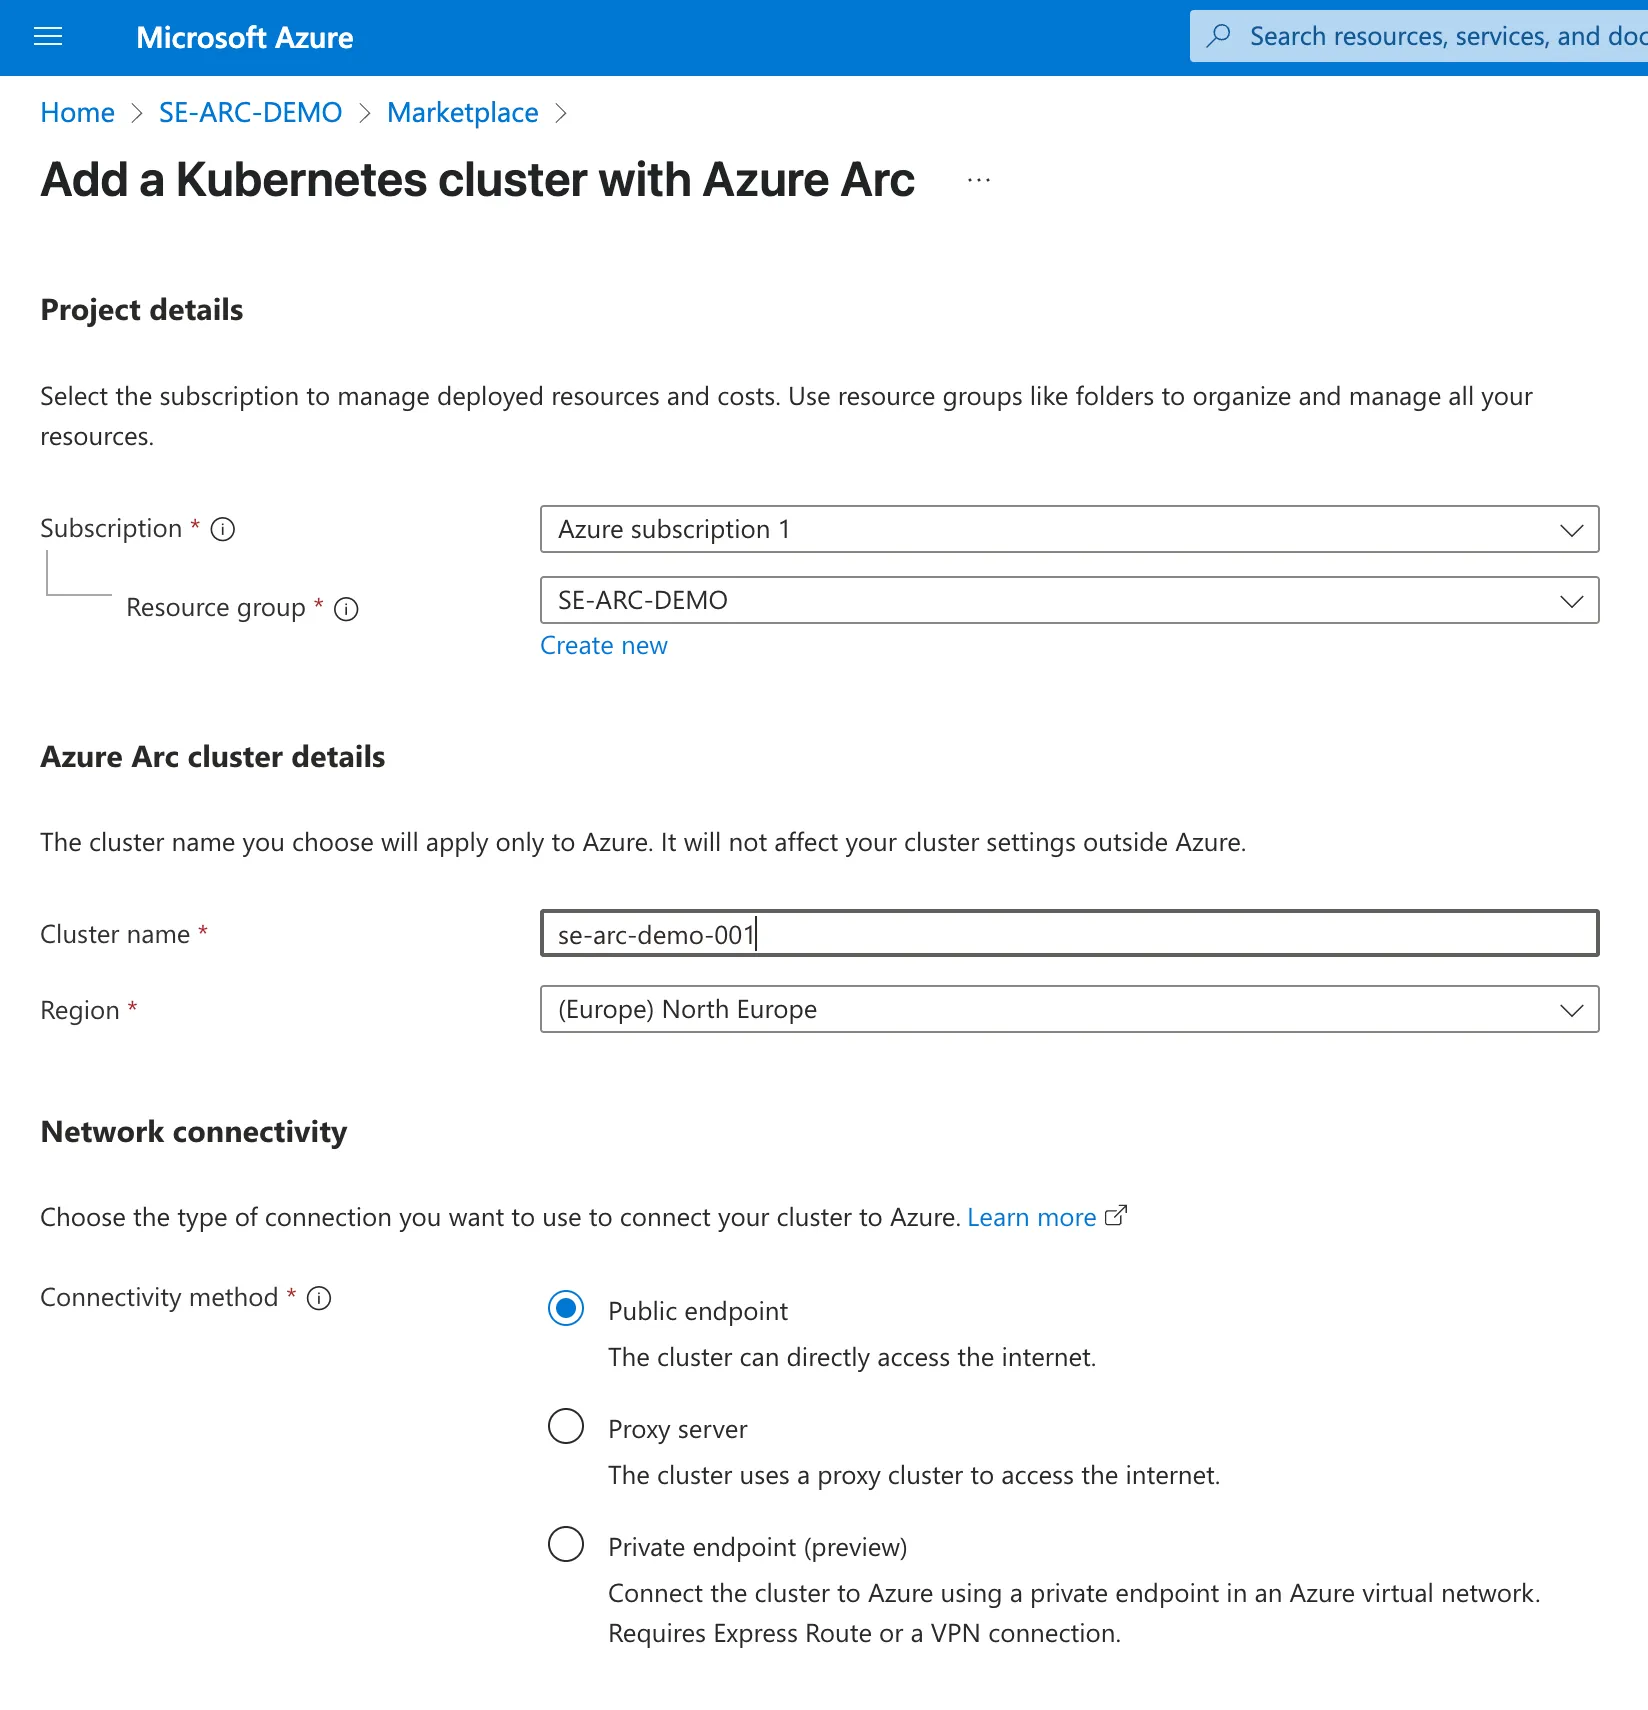Go to Home breadcrumb
1648x1710 pixels.
tap(77, 113)
